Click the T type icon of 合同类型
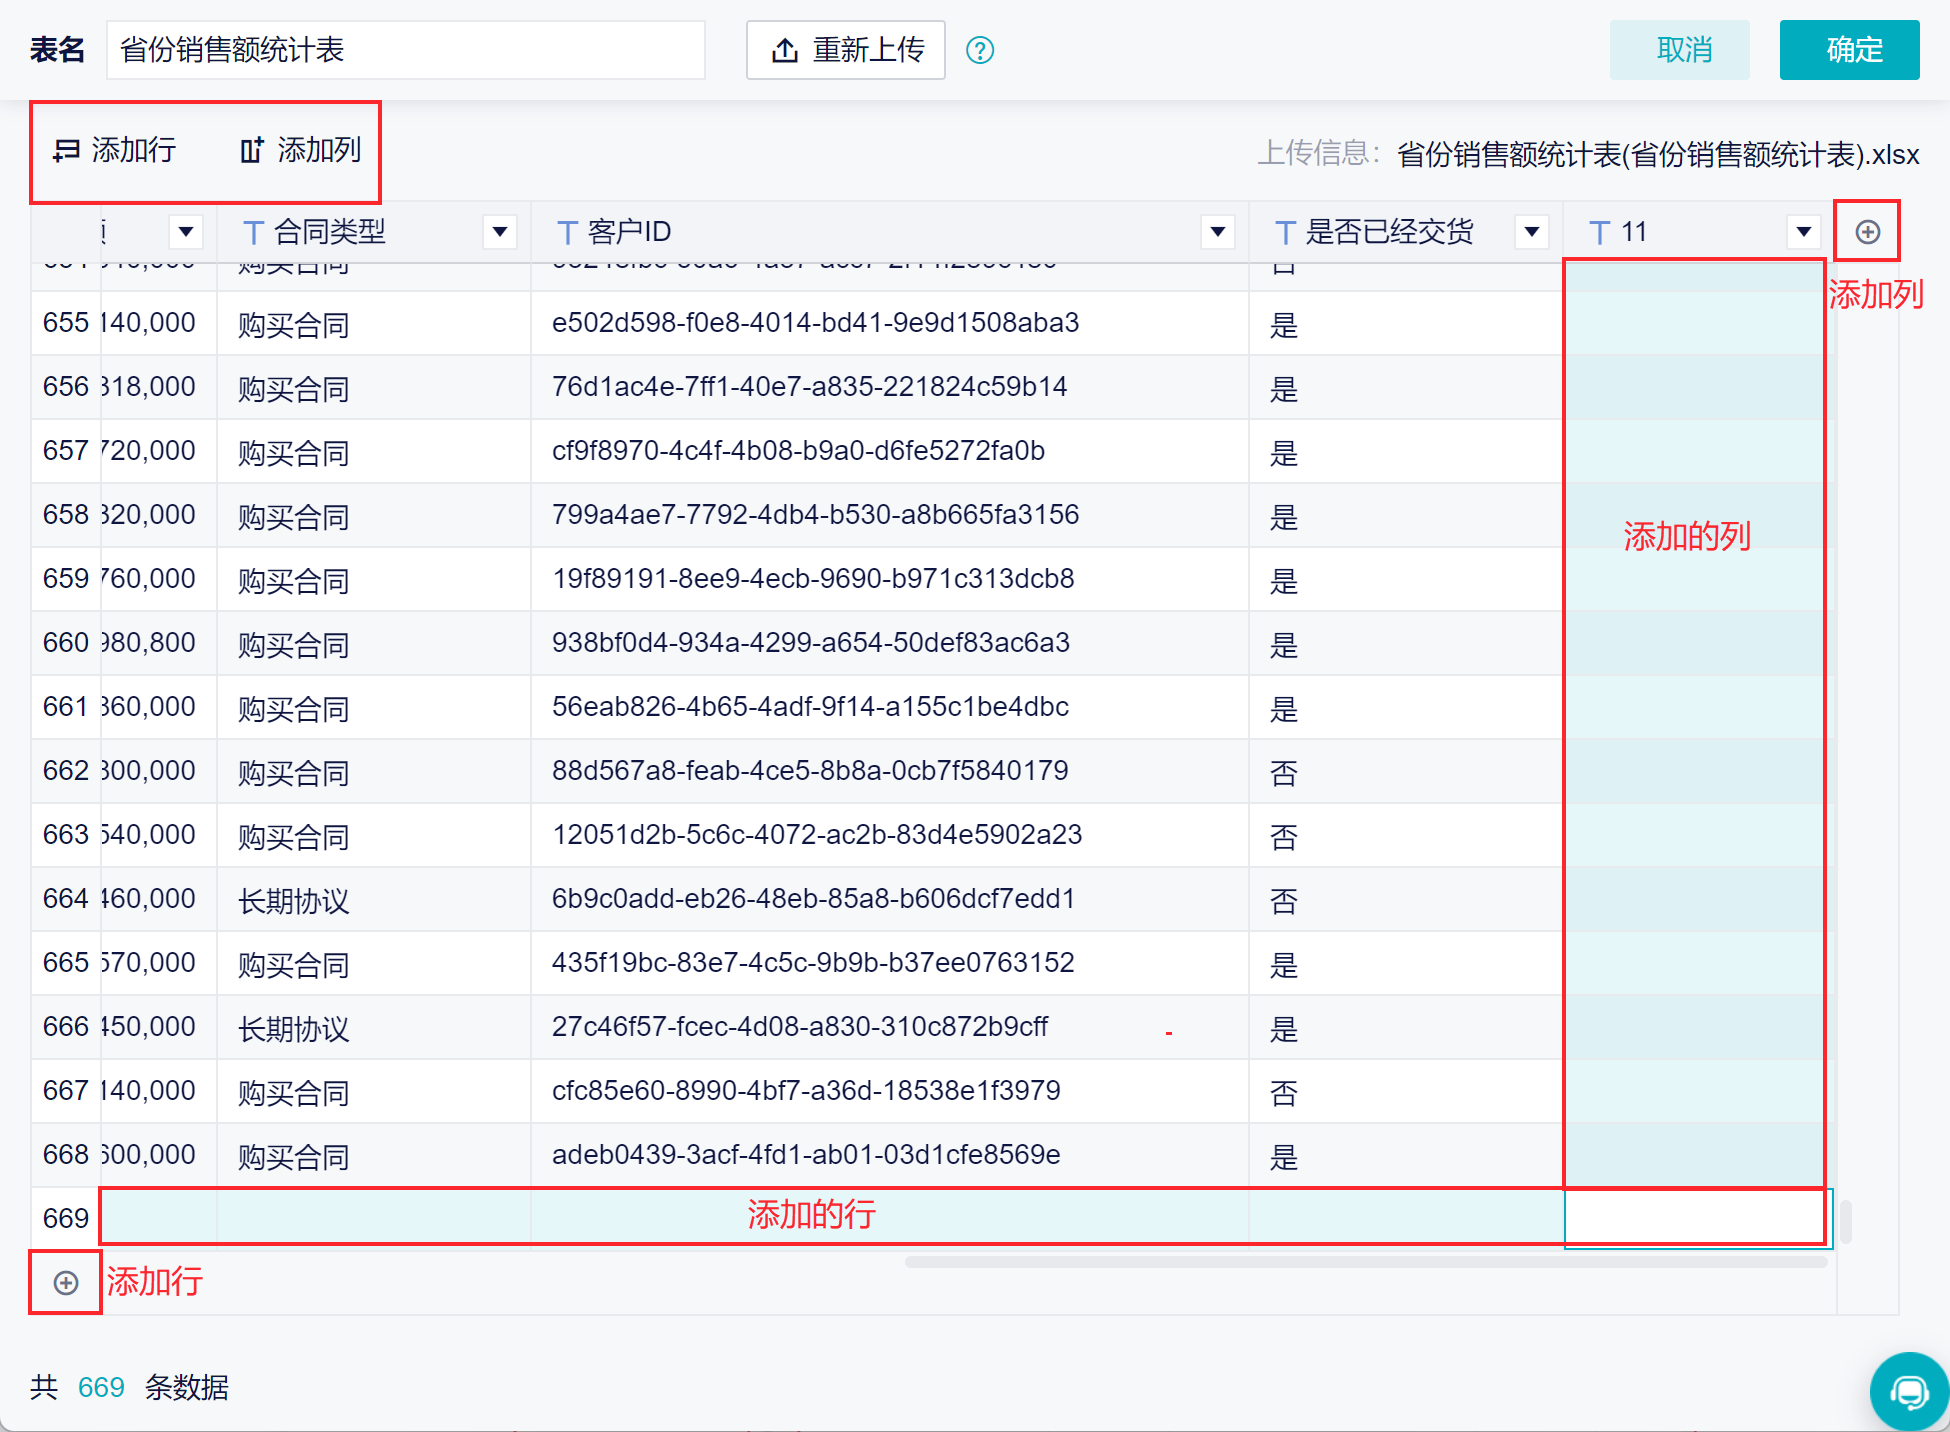This screenshot has height=1432, width=1950. pyautogui.click(x=253, y=233)
